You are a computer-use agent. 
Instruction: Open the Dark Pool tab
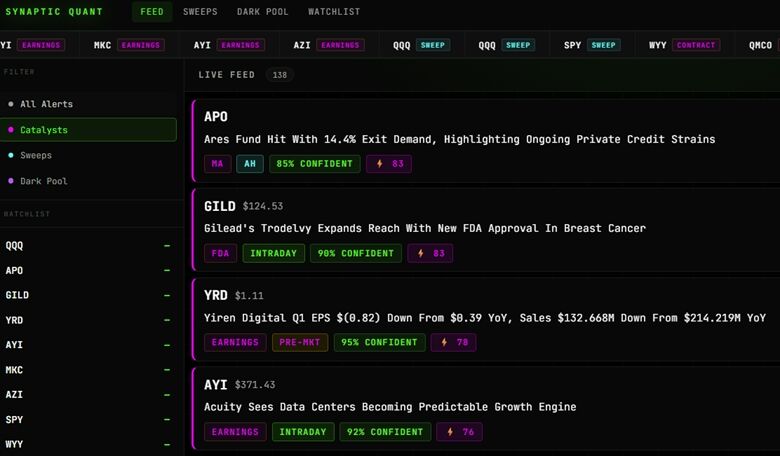(262, 12)
